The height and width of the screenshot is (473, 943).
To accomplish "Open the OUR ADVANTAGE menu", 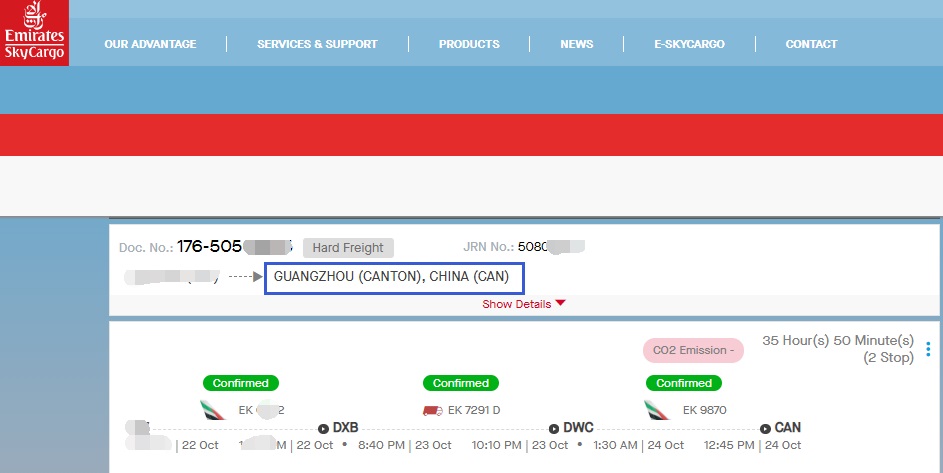I will (x=150, y=44).
